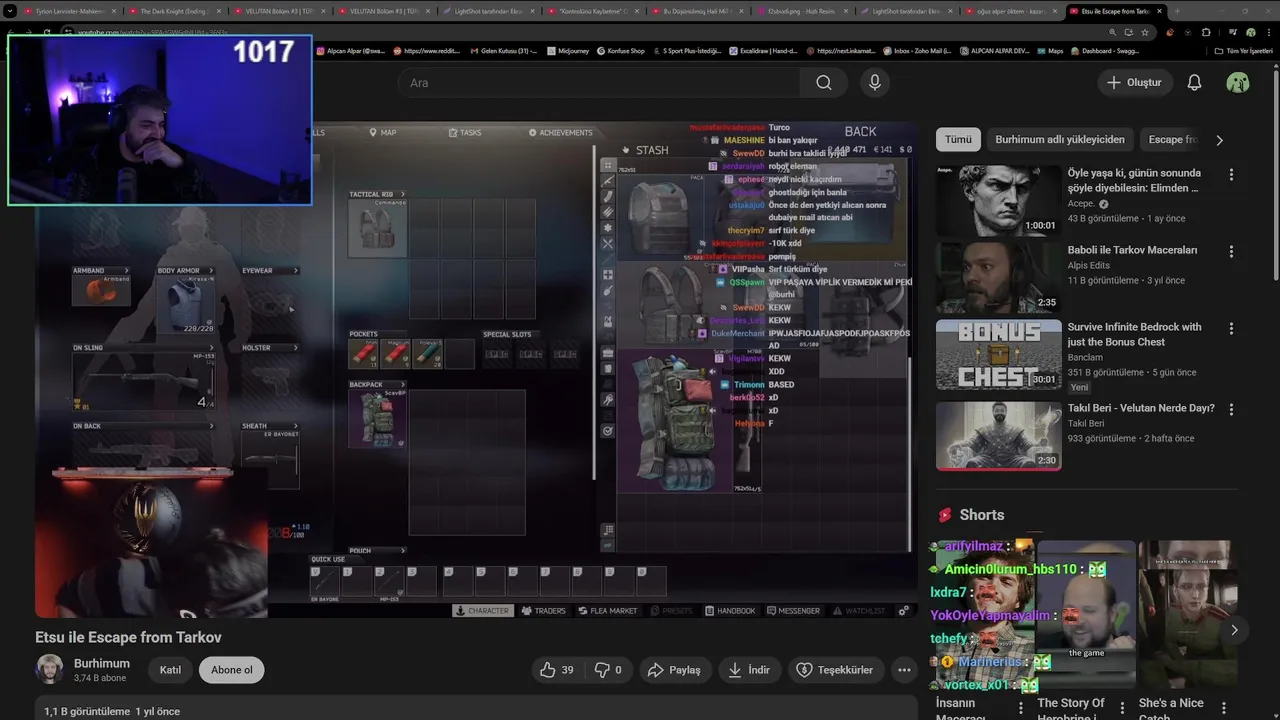This screenshot has height=720, width=1280.
Task: Click the Paylaş share button
Action: [674, 670]
